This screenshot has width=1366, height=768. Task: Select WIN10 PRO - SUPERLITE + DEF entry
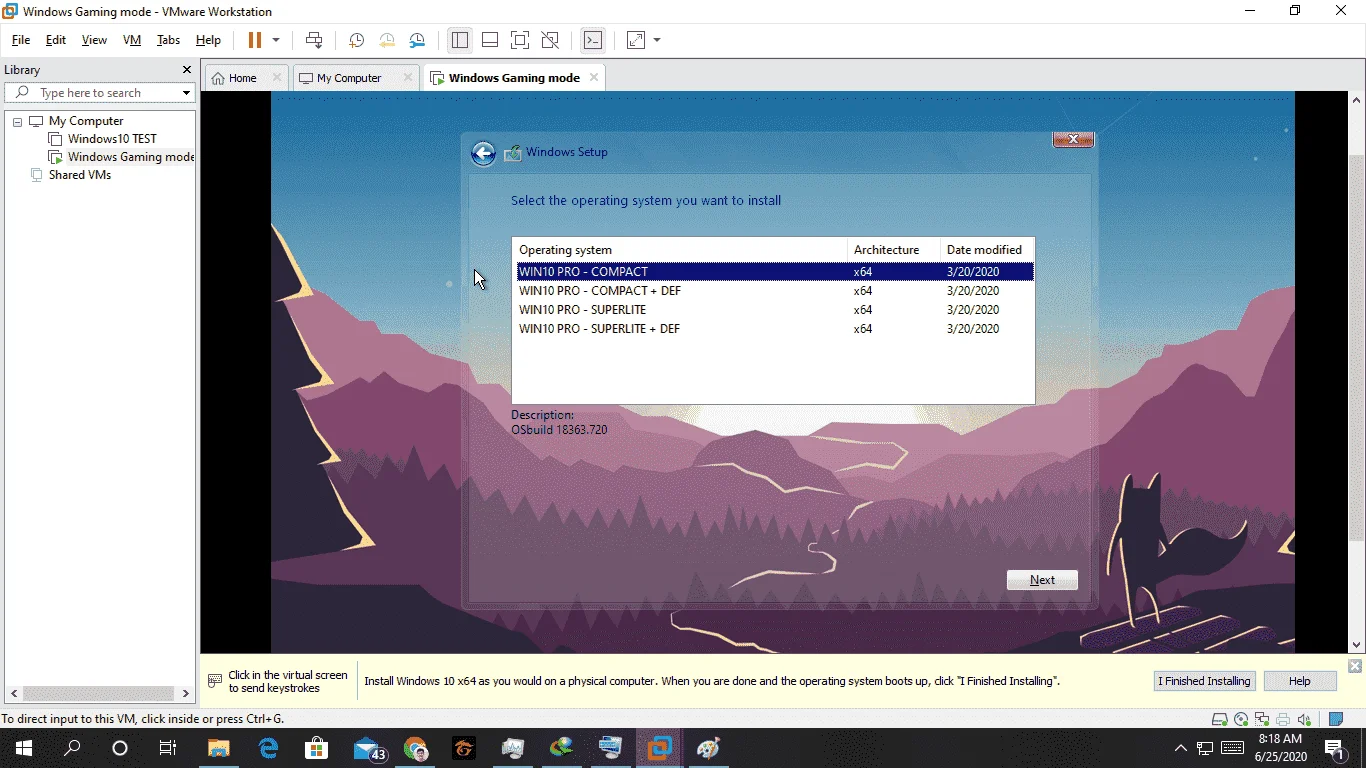775,329
